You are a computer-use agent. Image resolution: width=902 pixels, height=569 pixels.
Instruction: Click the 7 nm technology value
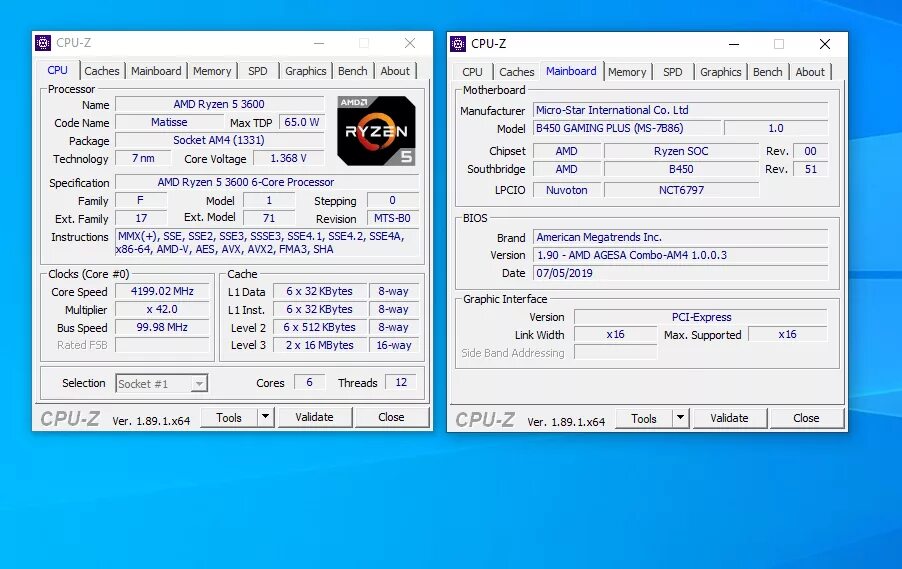click(x=143, y=158)
